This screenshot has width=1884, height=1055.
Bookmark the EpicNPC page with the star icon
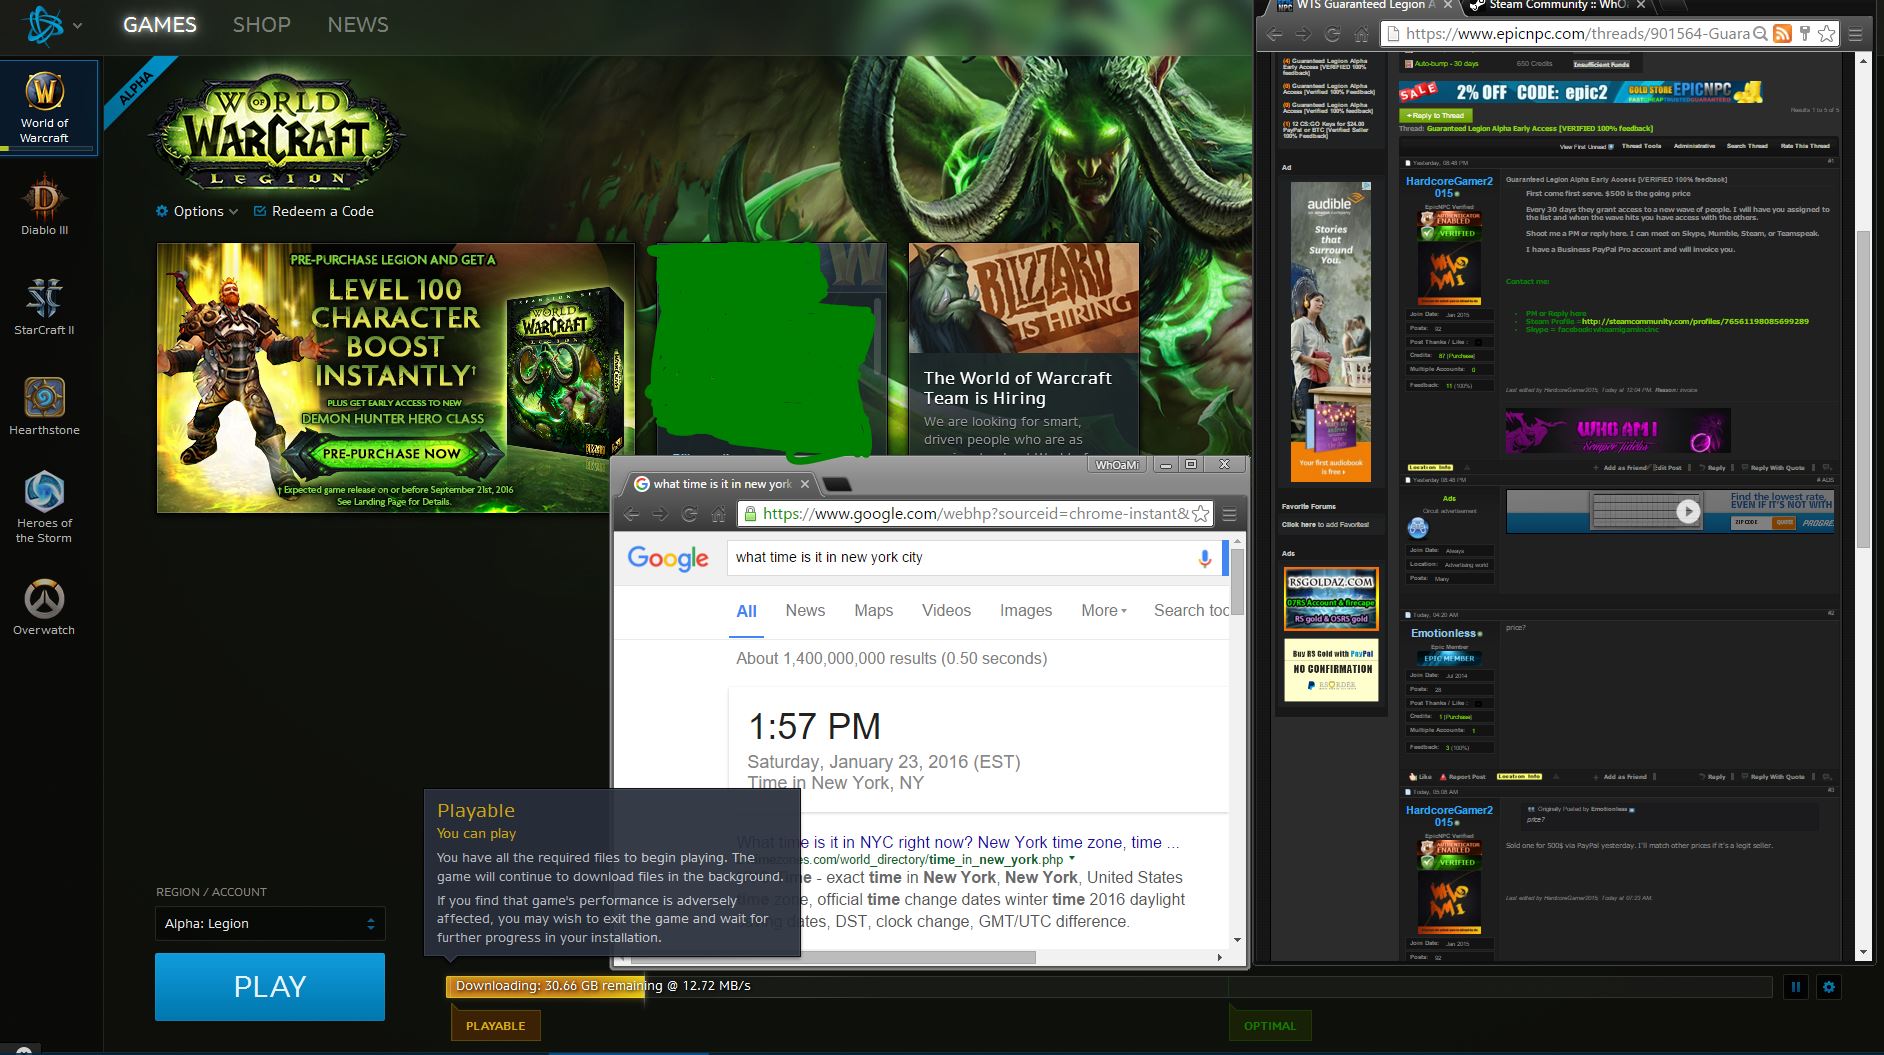(1826, 34)
